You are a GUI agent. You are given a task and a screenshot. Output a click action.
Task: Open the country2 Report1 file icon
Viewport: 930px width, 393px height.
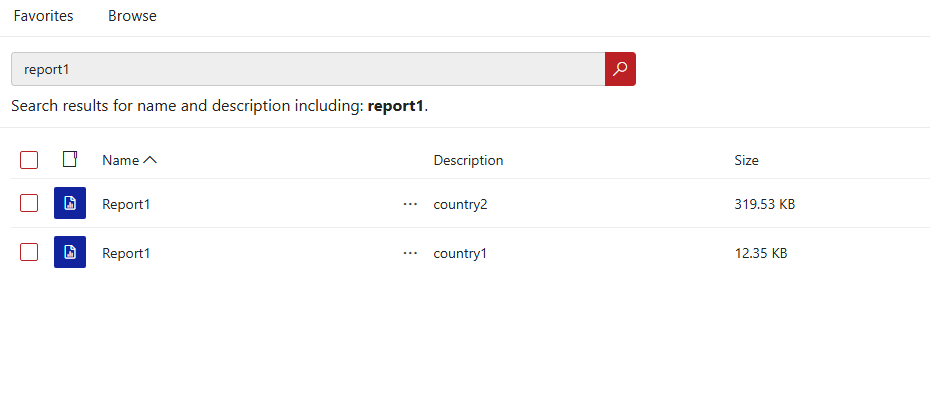(70, 203)
